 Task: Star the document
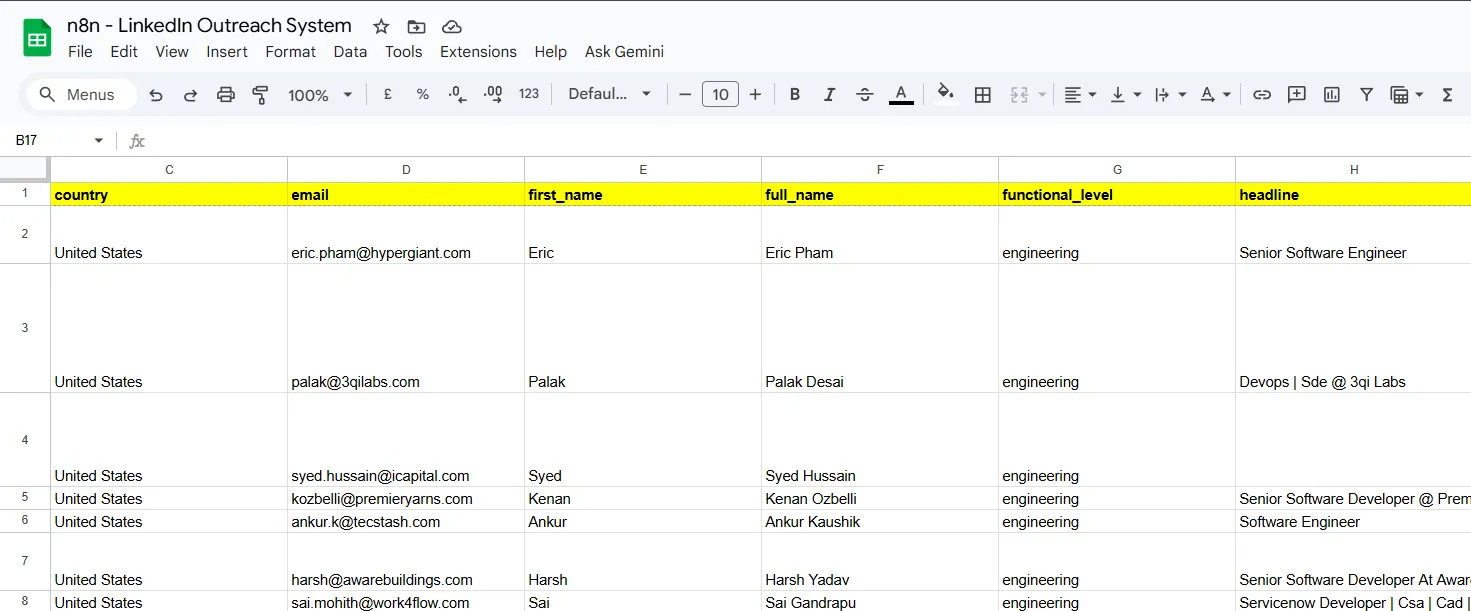click(381, 27)
